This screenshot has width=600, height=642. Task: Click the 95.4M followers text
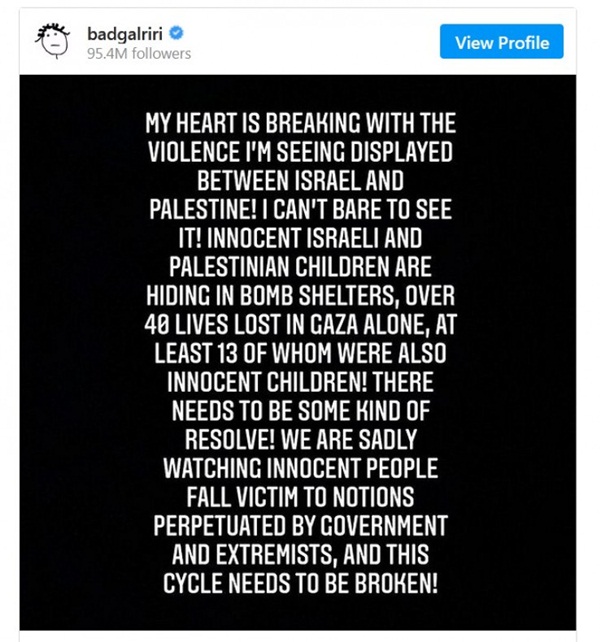[x=139, y=54]
